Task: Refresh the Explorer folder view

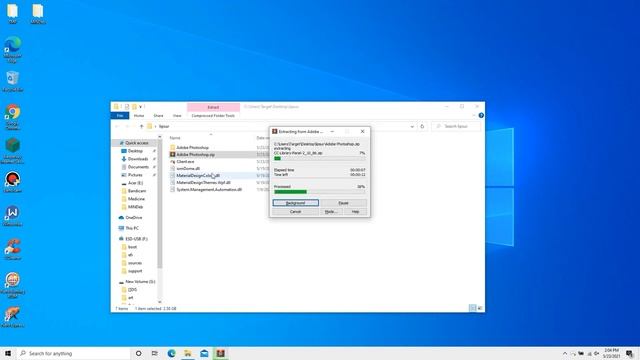Action: click(422, 127)
